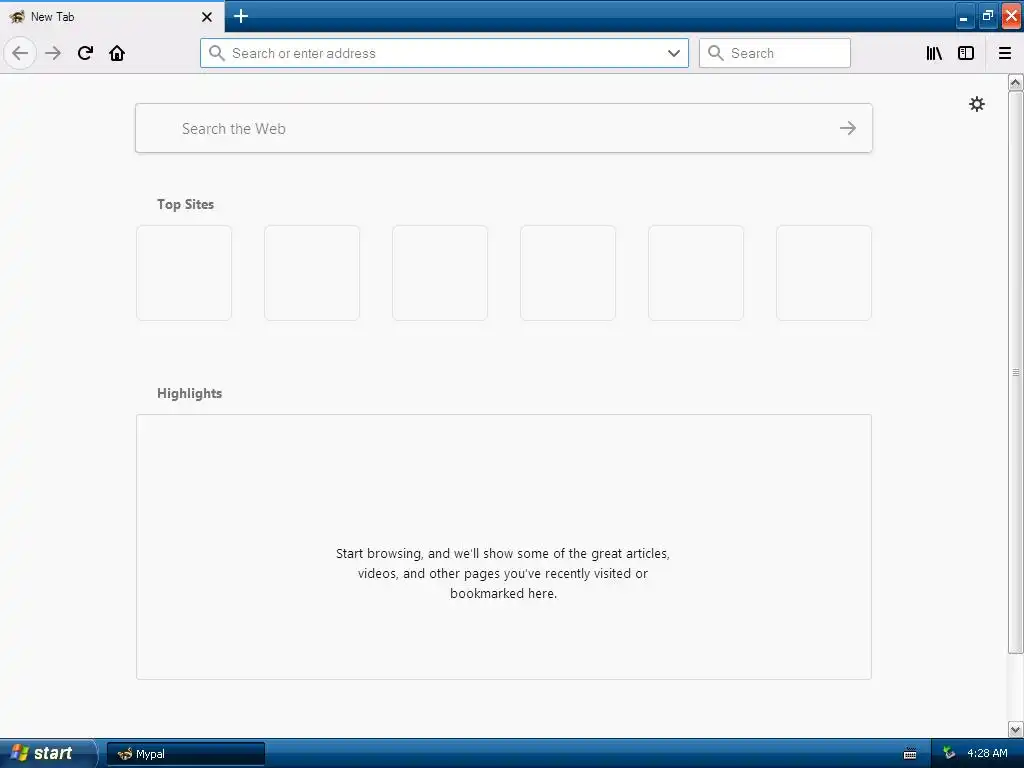Focus the Search the Web field
This screenshot has width=1024, height=768.
tap(504, 128)
